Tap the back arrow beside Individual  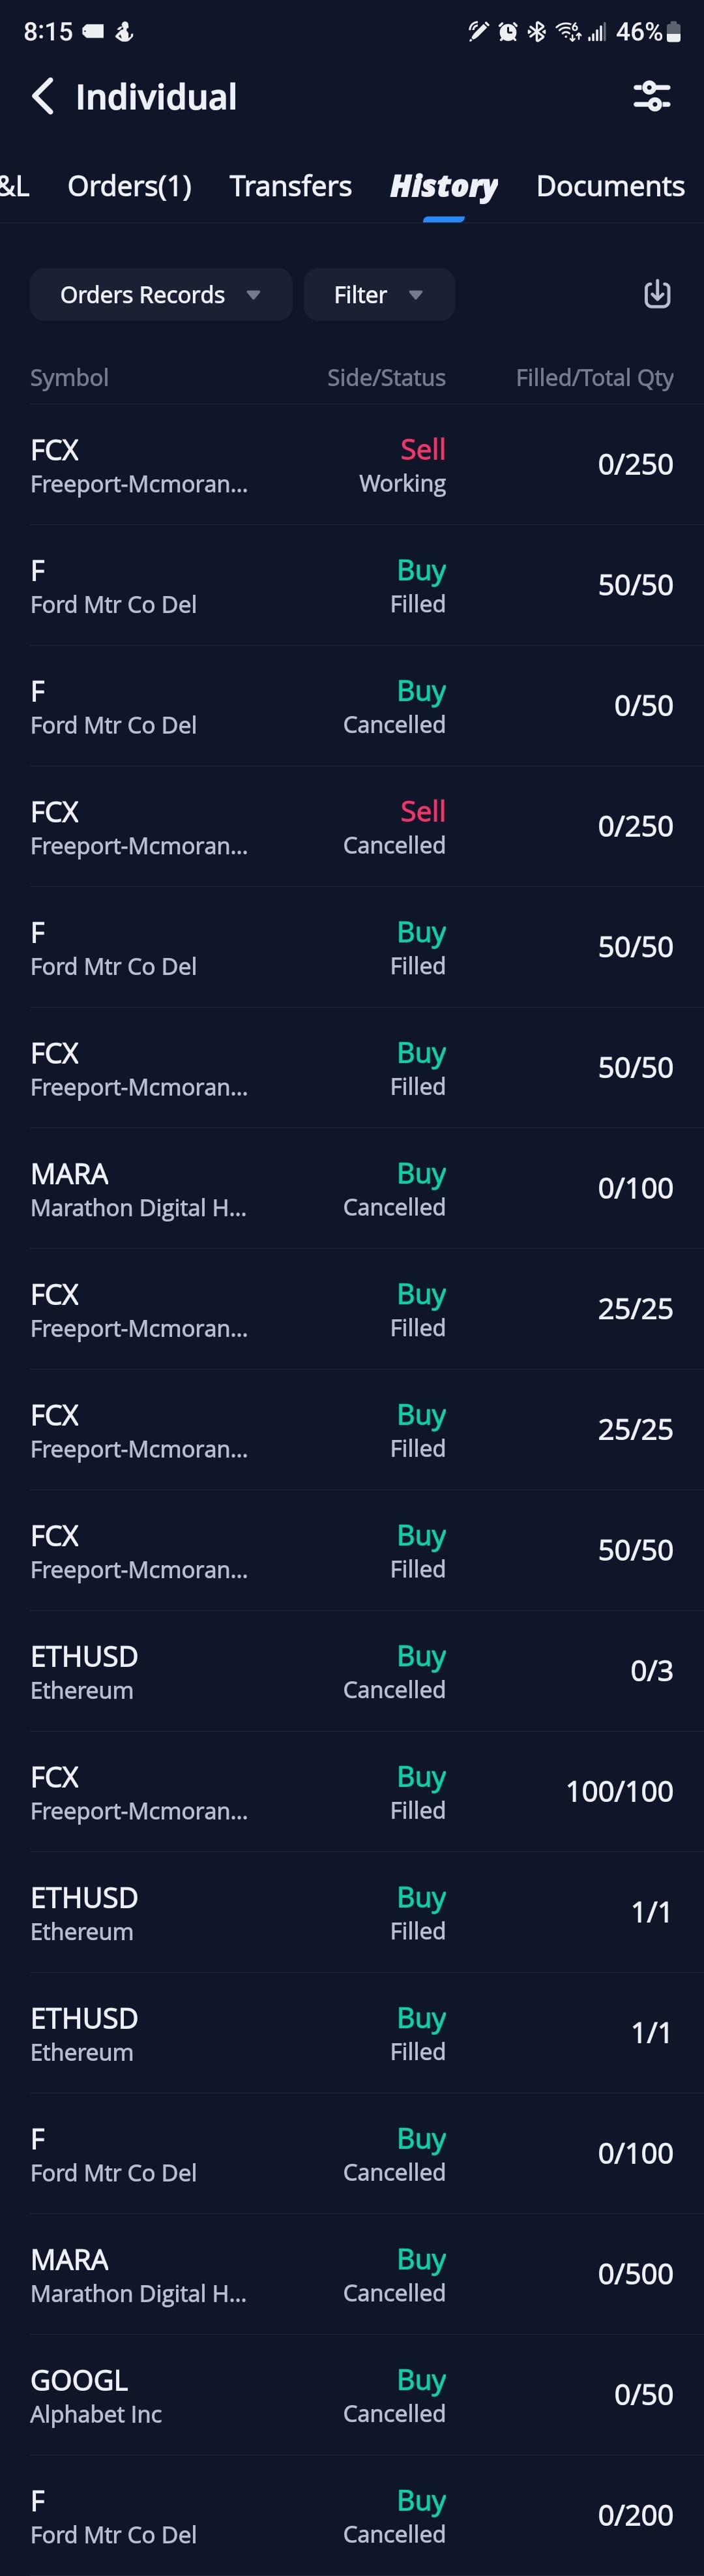[42, 97]
